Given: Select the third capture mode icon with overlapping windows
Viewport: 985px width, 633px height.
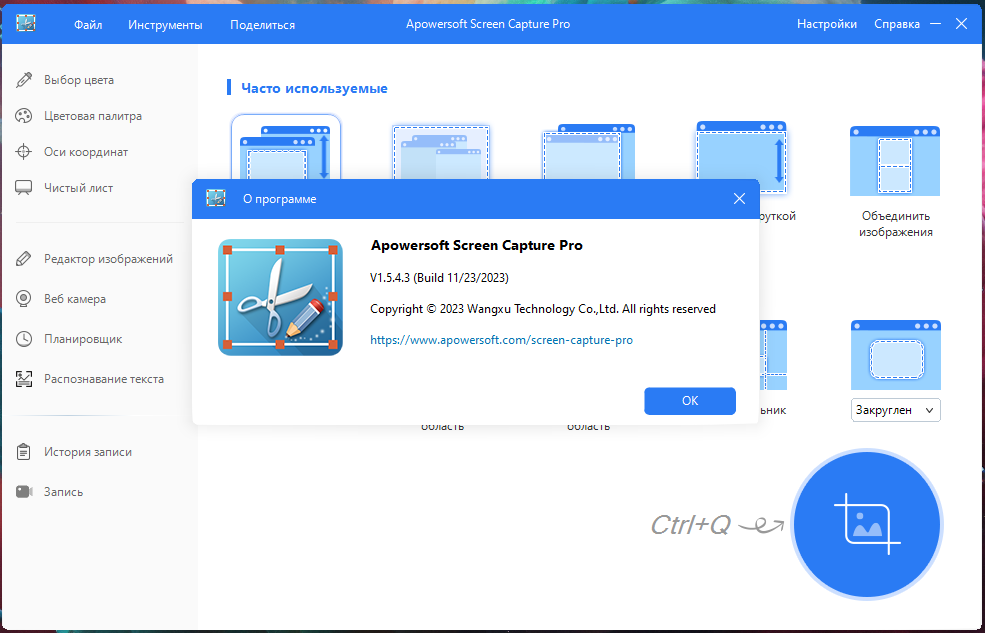Looking at the screenshot, I should coord(589,153).
